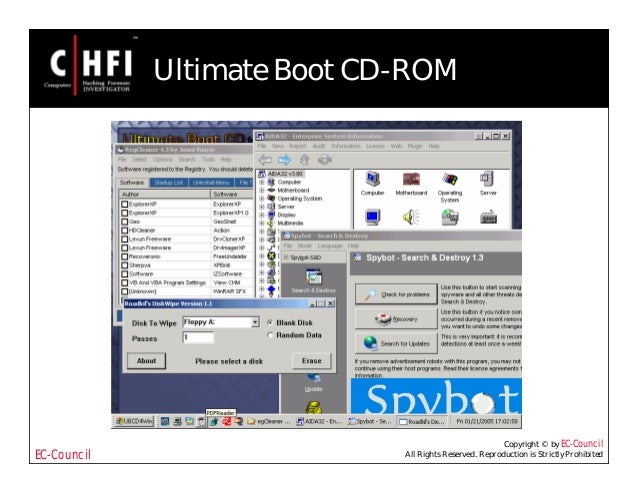This screenshot has width=638, height=493.
Task: Click the AIDA32 refresh toolbar icon
Action: (325, 160)
